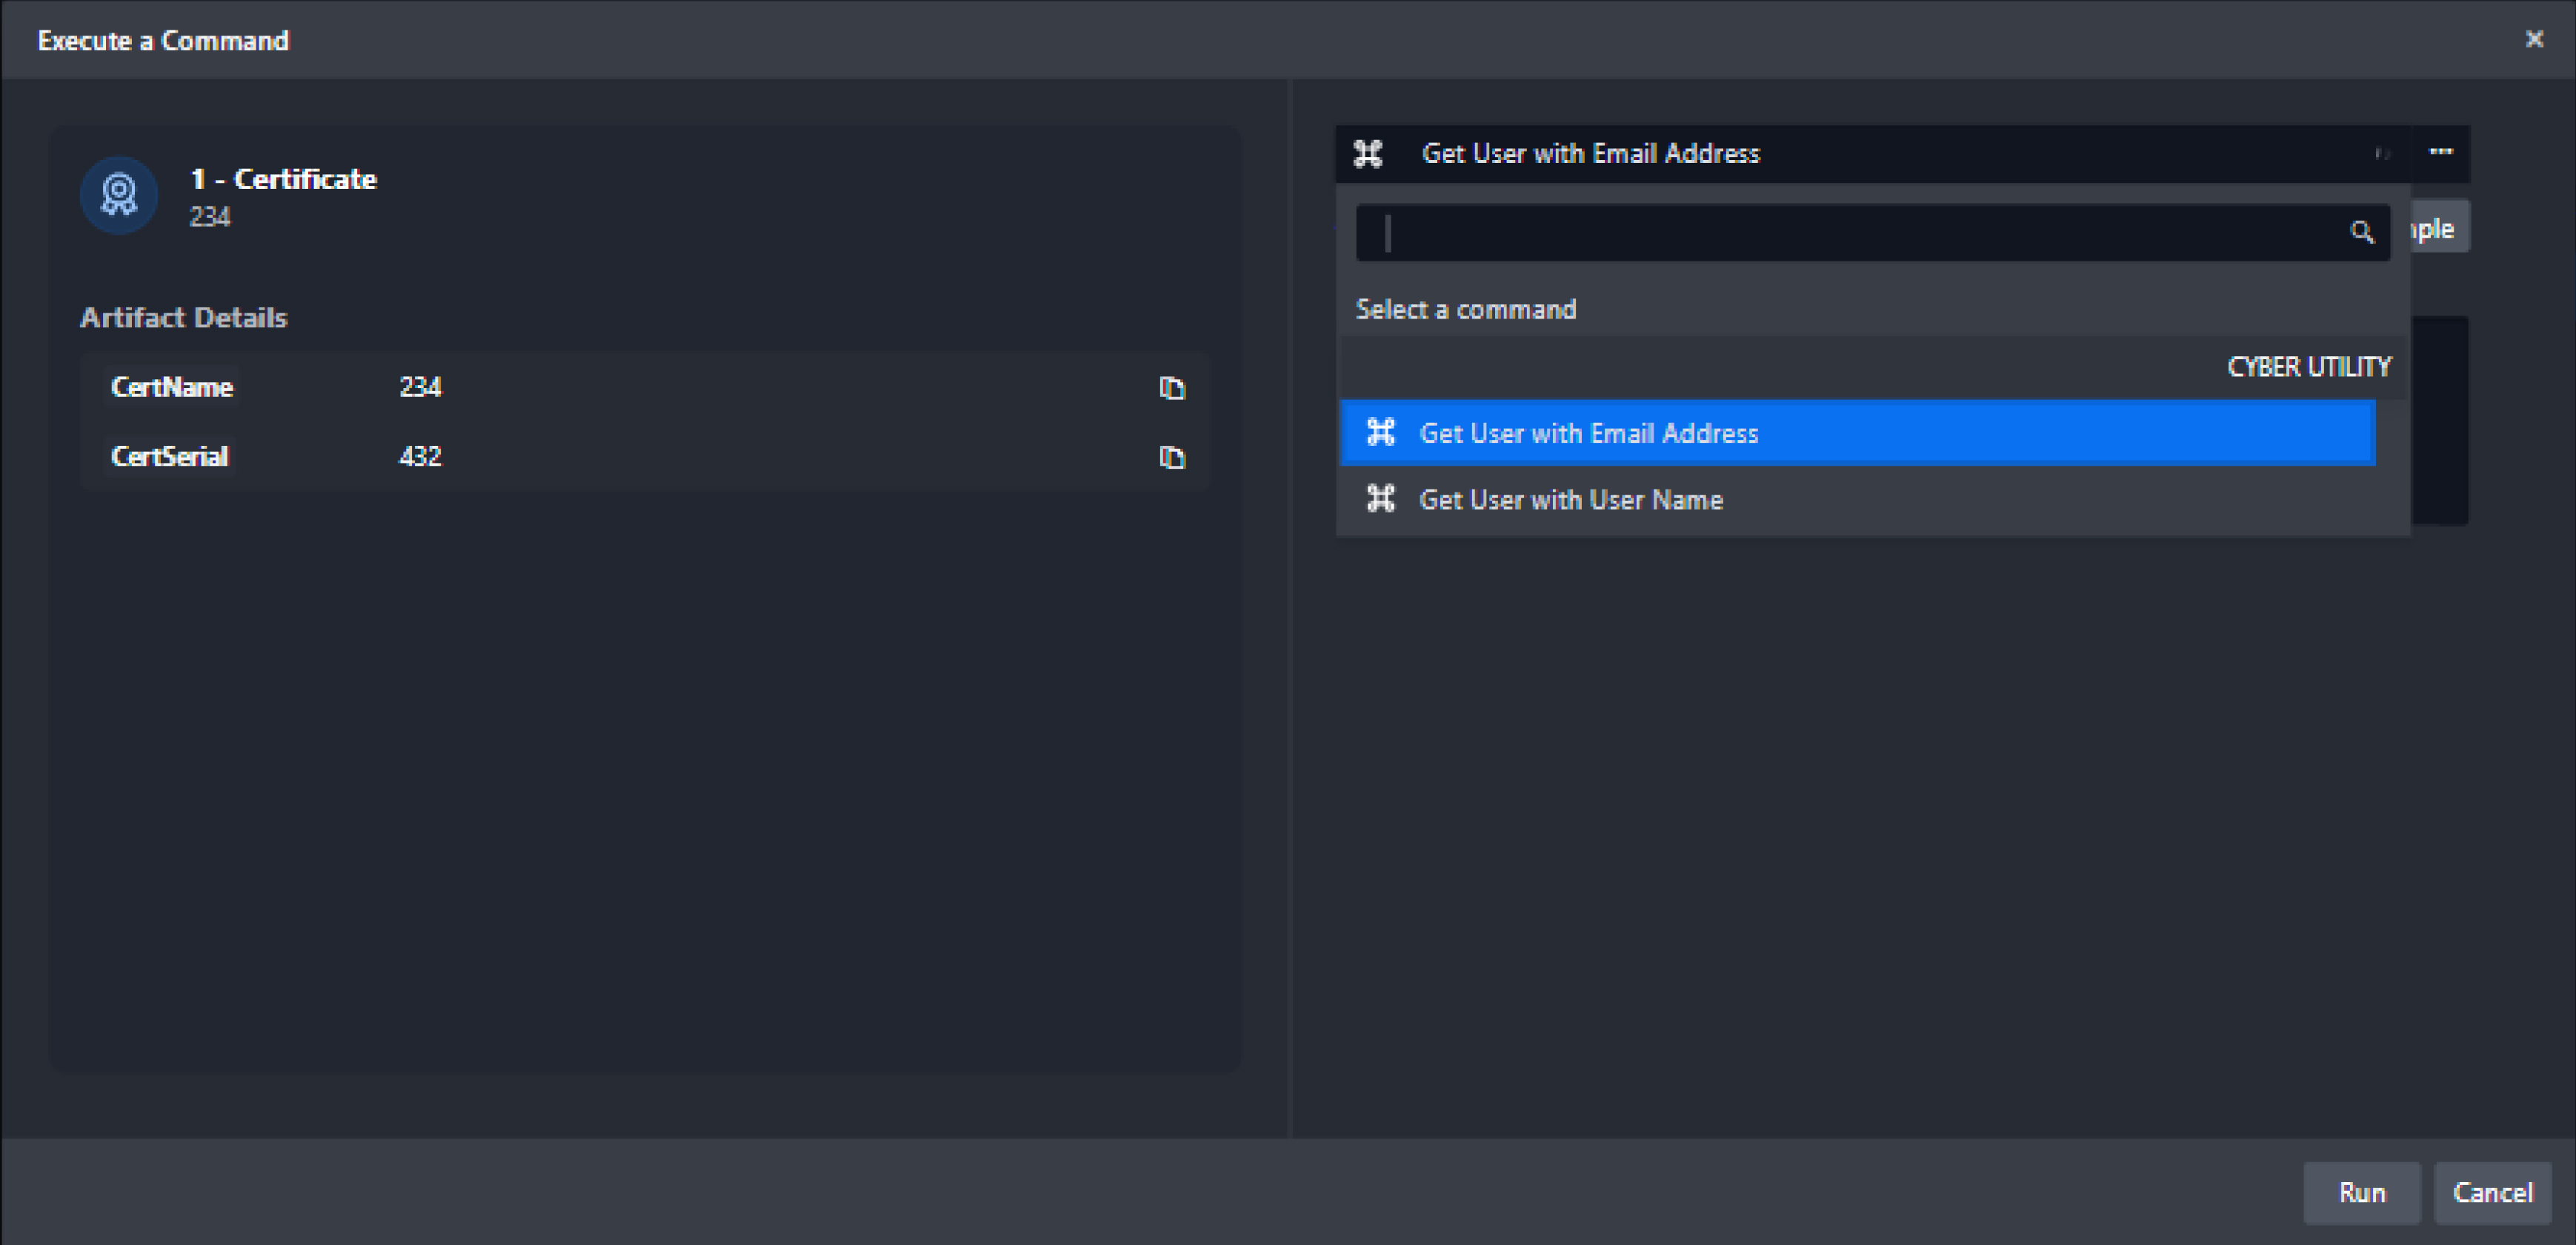The height and width of the screenshot is (1245, 2576).
Task: Click the 1 - Certificate artifact title
Action: point(283,179)
